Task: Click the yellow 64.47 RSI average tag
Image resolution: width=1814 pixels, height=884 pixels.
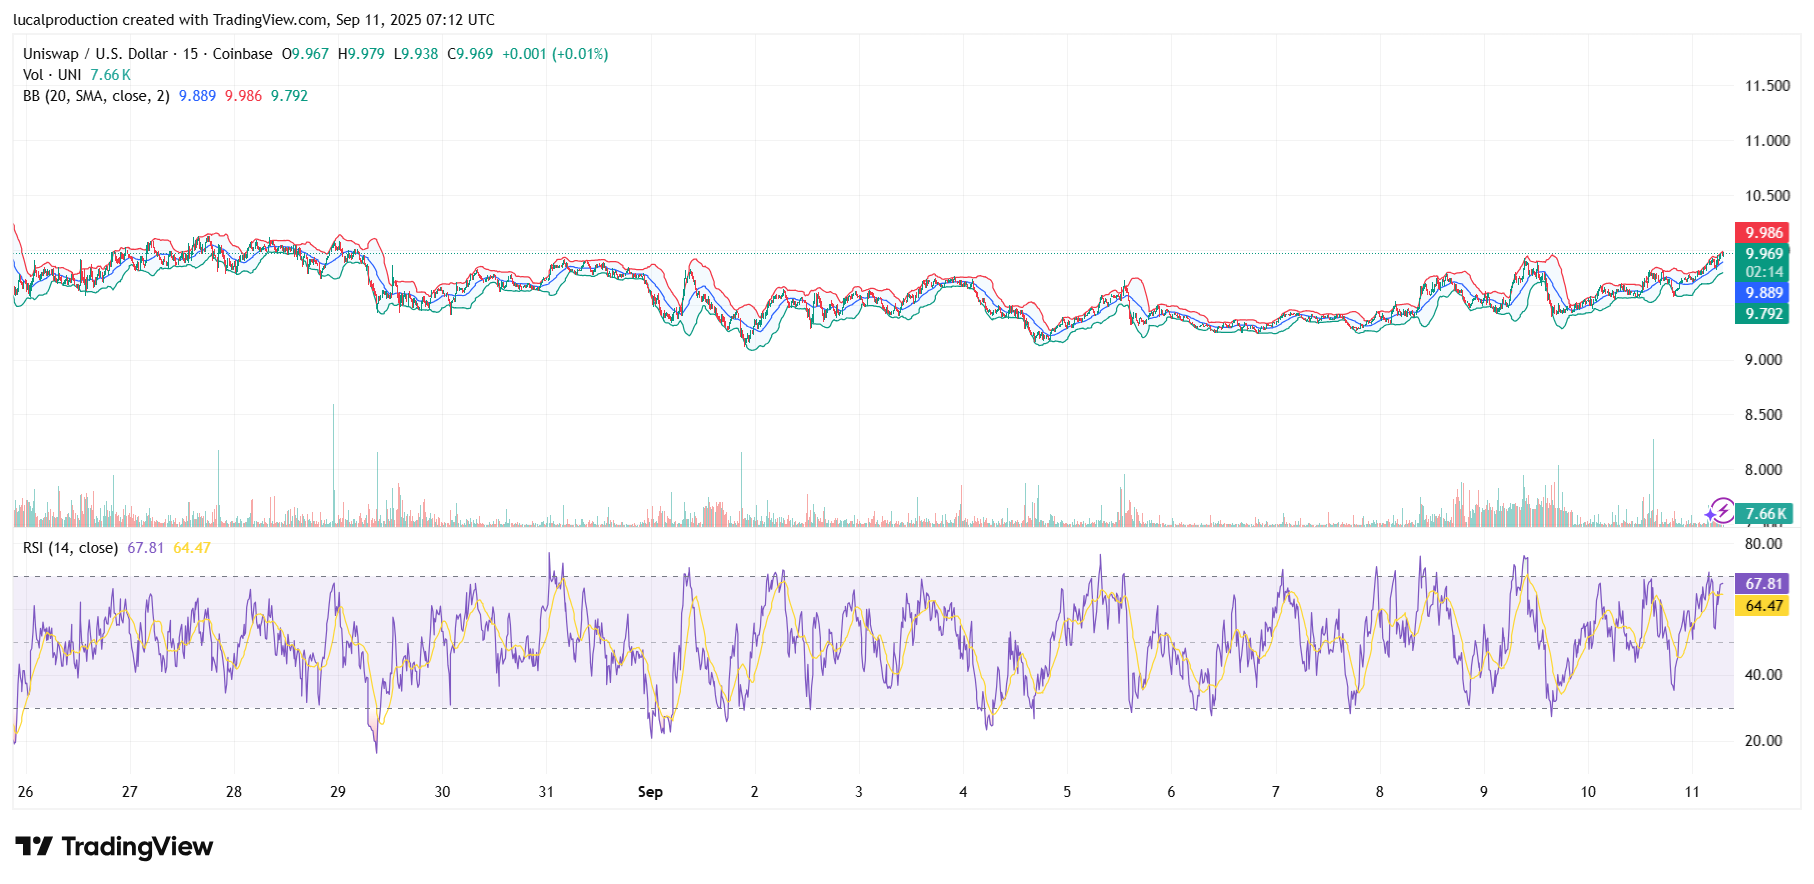Action: 1763,605
